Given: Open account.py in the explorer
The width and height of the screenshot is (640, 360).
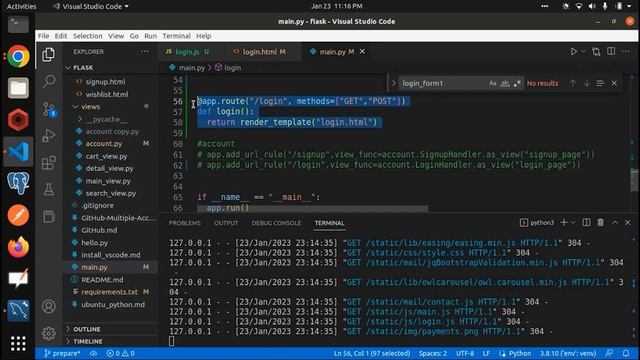Looking at the screenshot, I should [x=104, y=144].
